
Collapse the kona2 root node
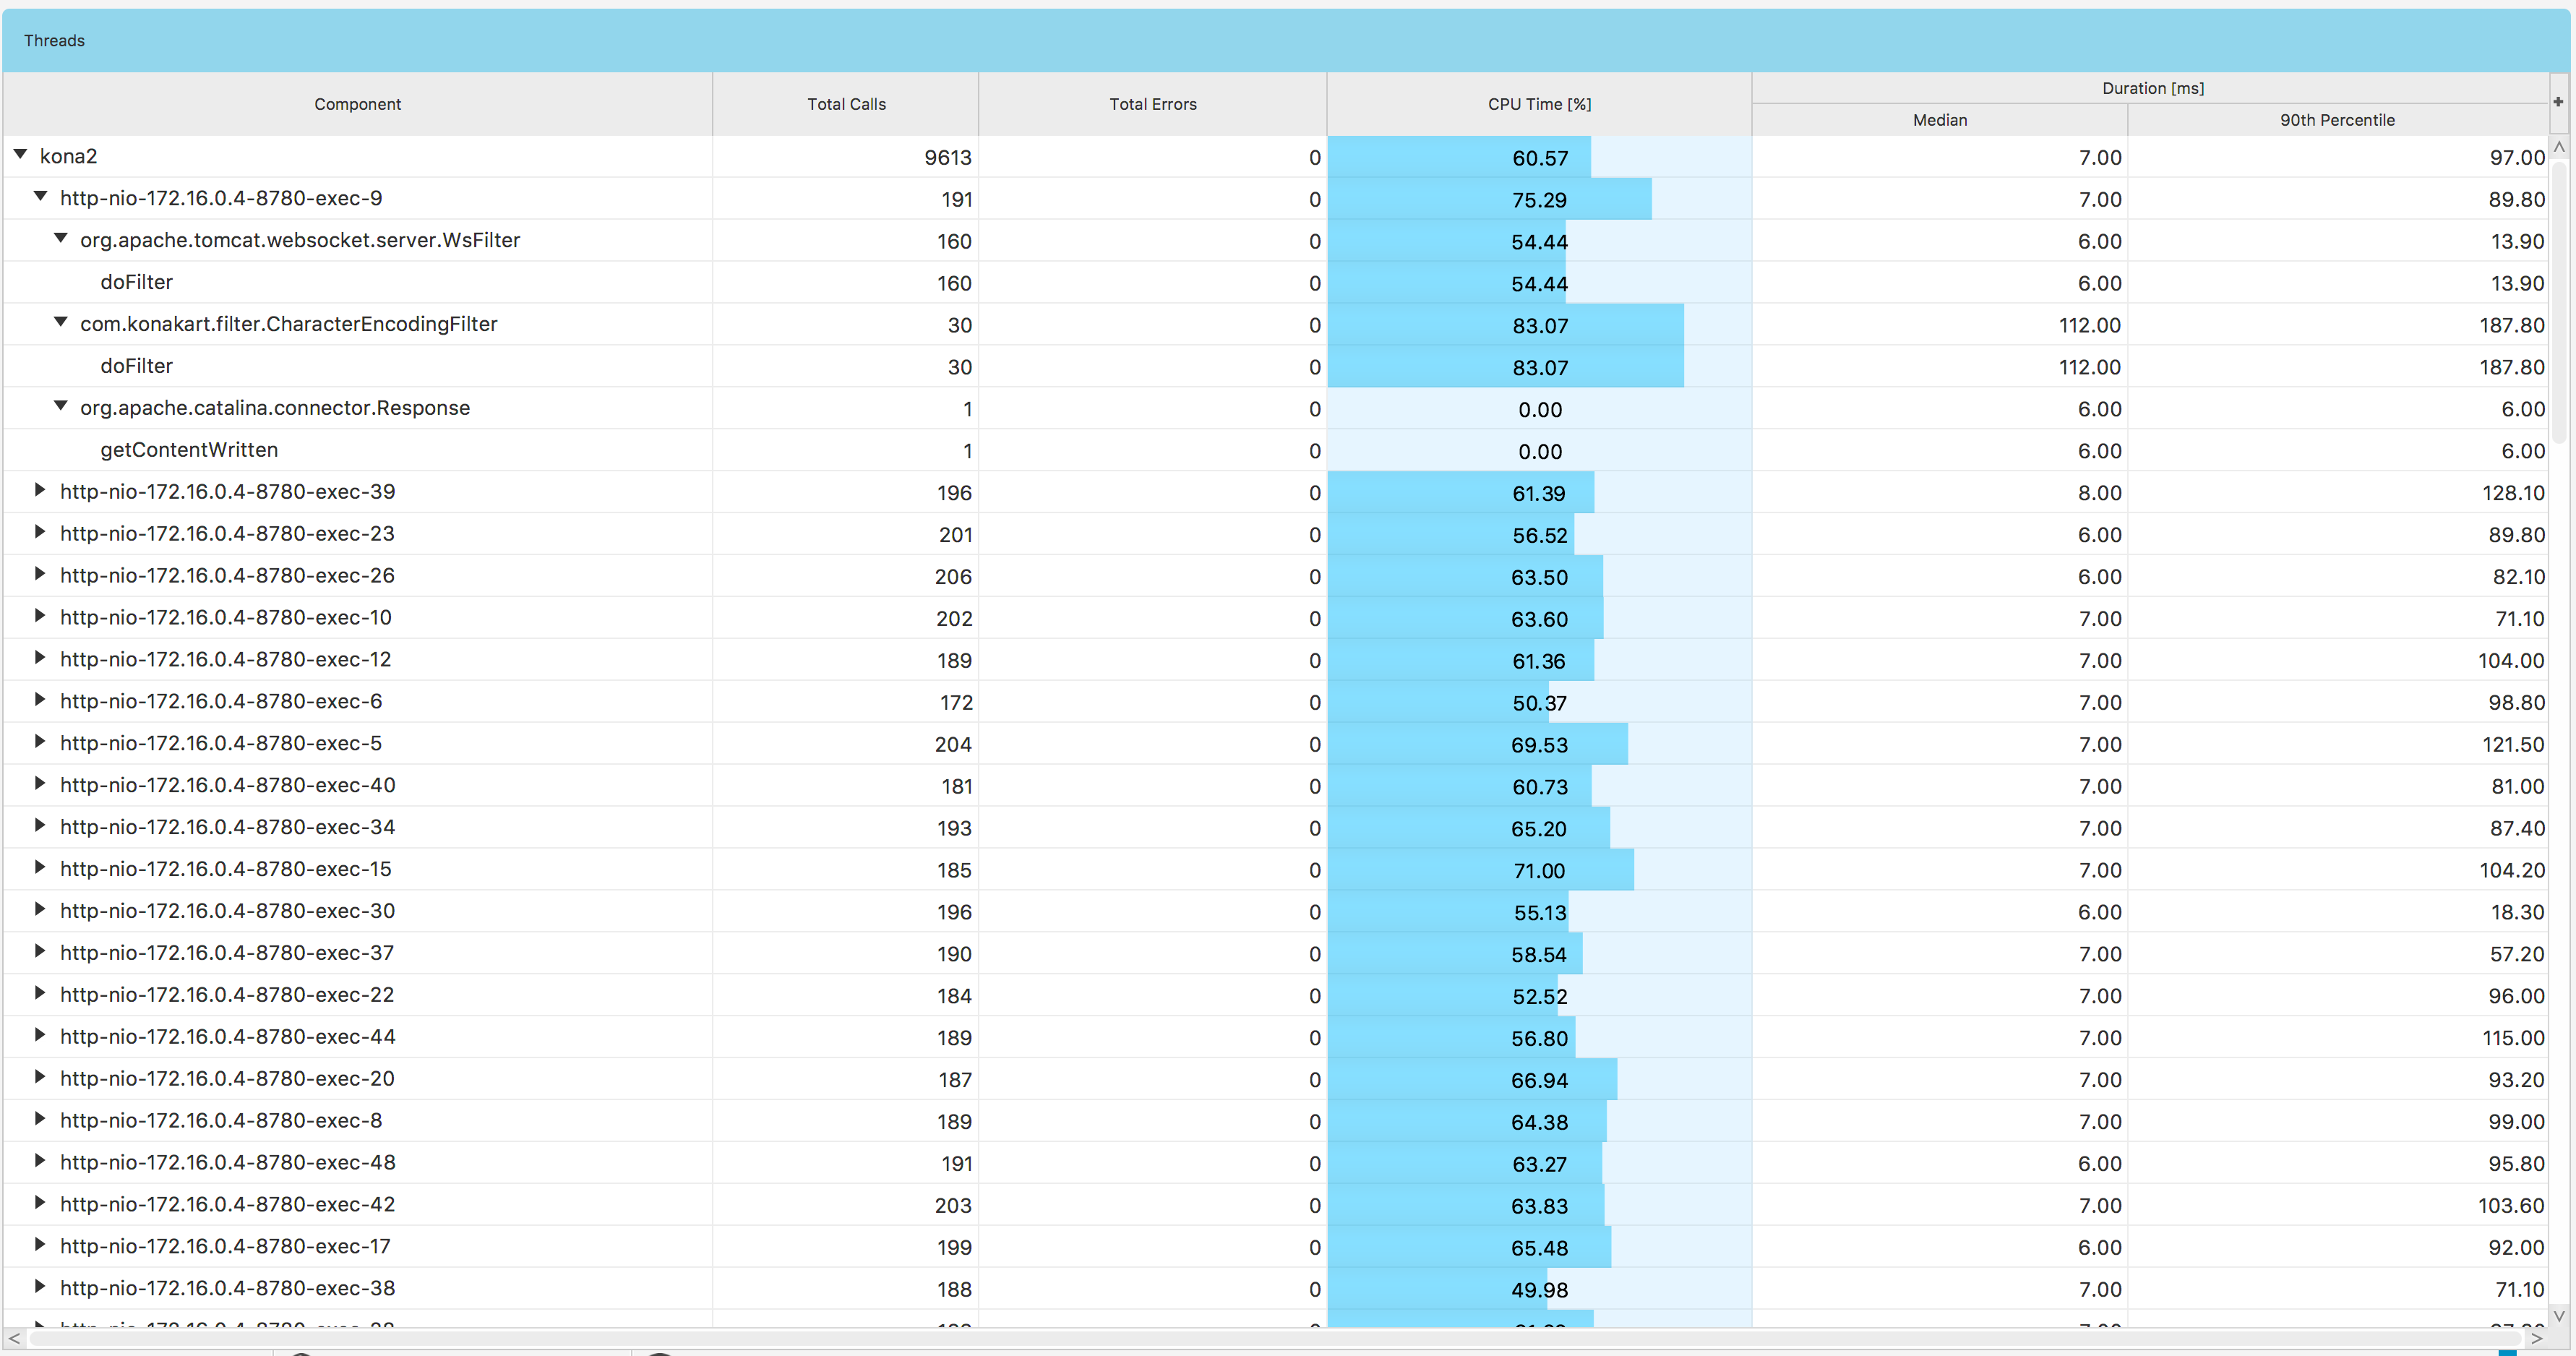point(20,155)
